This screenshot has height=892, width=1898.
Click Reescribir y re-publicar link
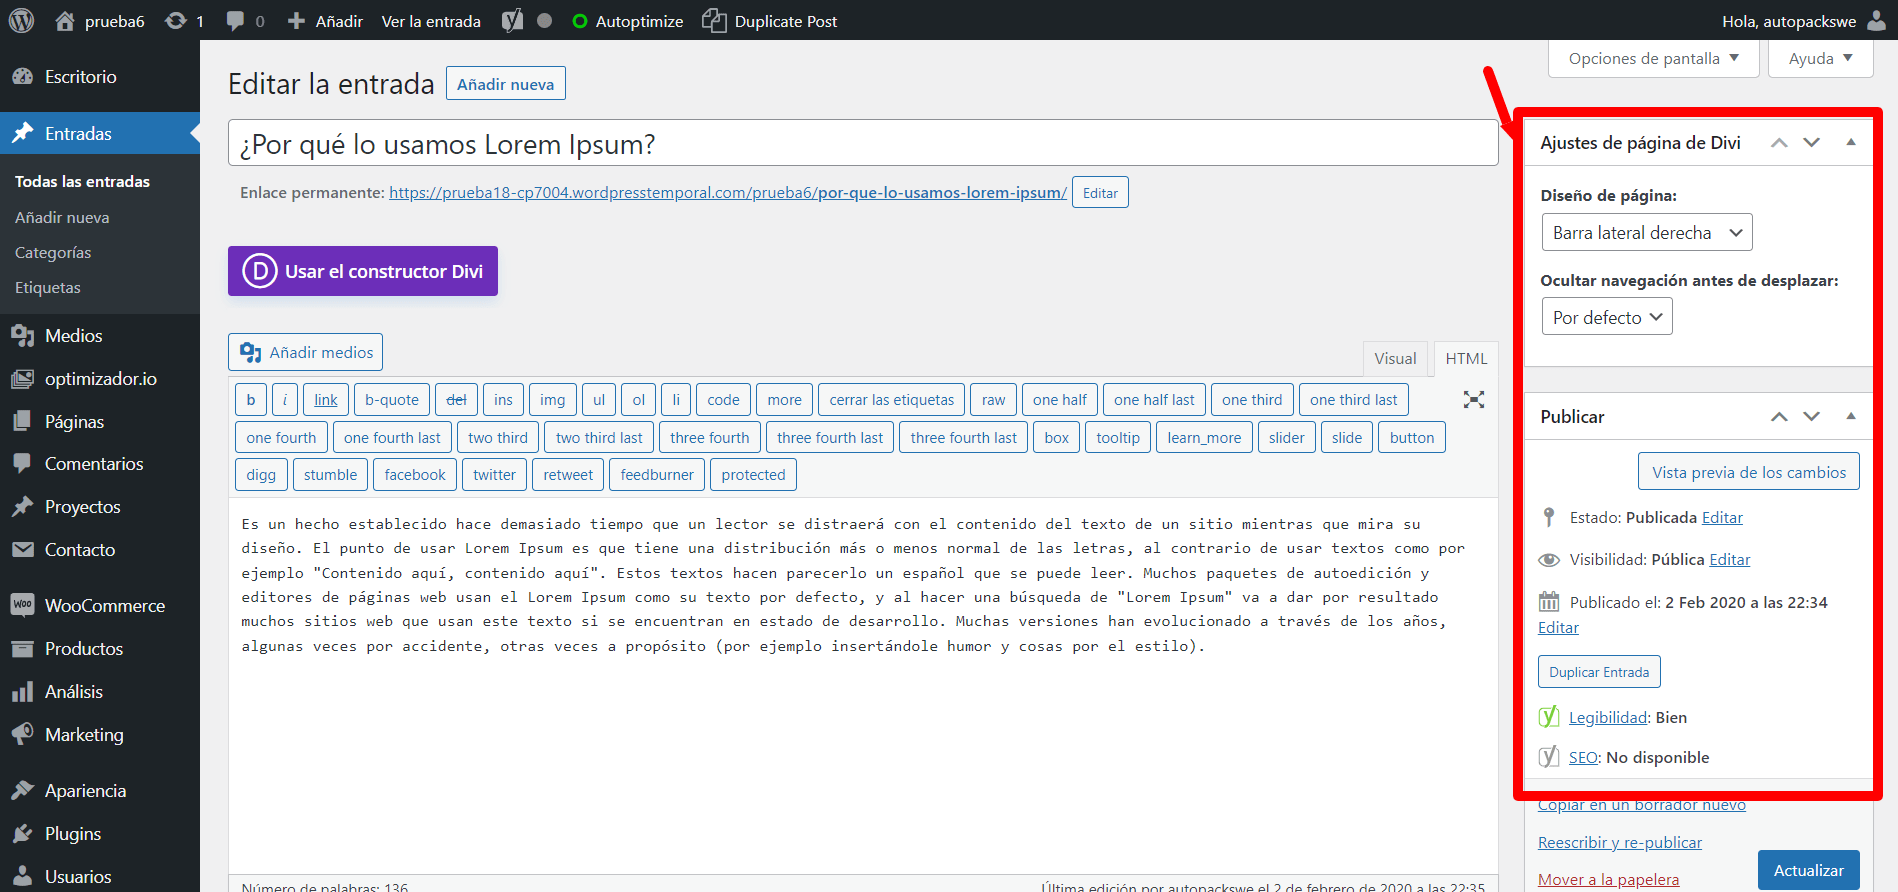coord(1619,843)
